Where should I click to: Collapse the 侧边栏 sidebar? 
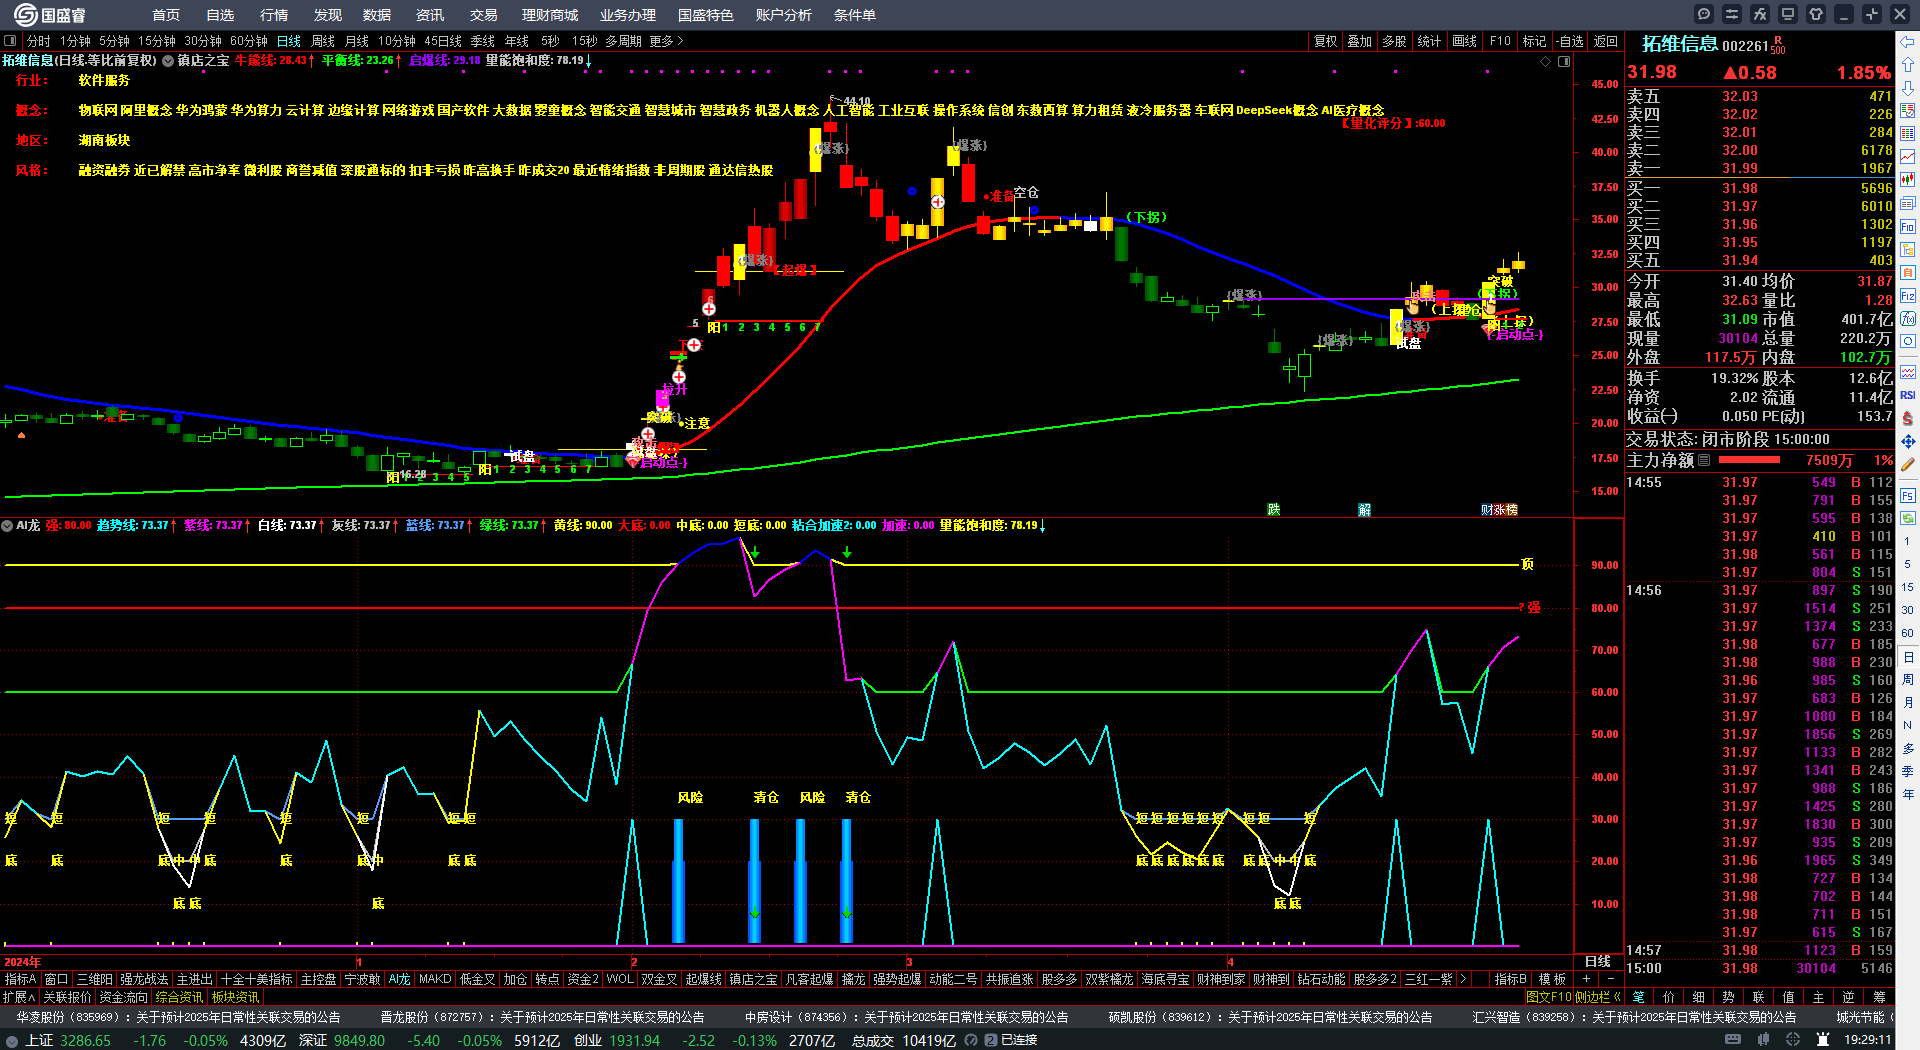(x=1597, y=997)
